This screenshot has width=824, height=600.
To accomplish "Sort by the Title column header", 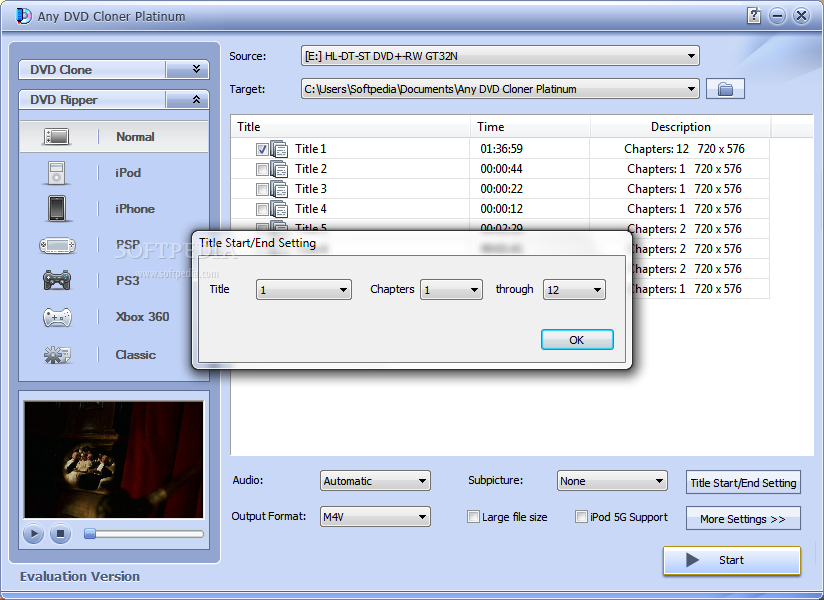I will [x=351, y=127].
